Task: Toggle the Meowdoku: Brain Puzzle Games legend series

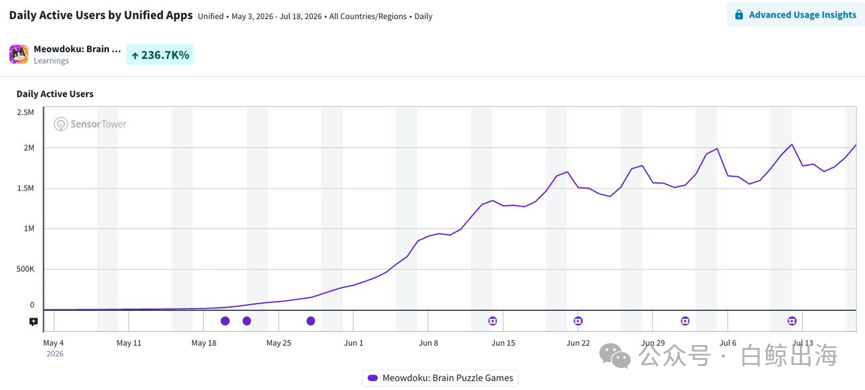Action: pos(440,378)
